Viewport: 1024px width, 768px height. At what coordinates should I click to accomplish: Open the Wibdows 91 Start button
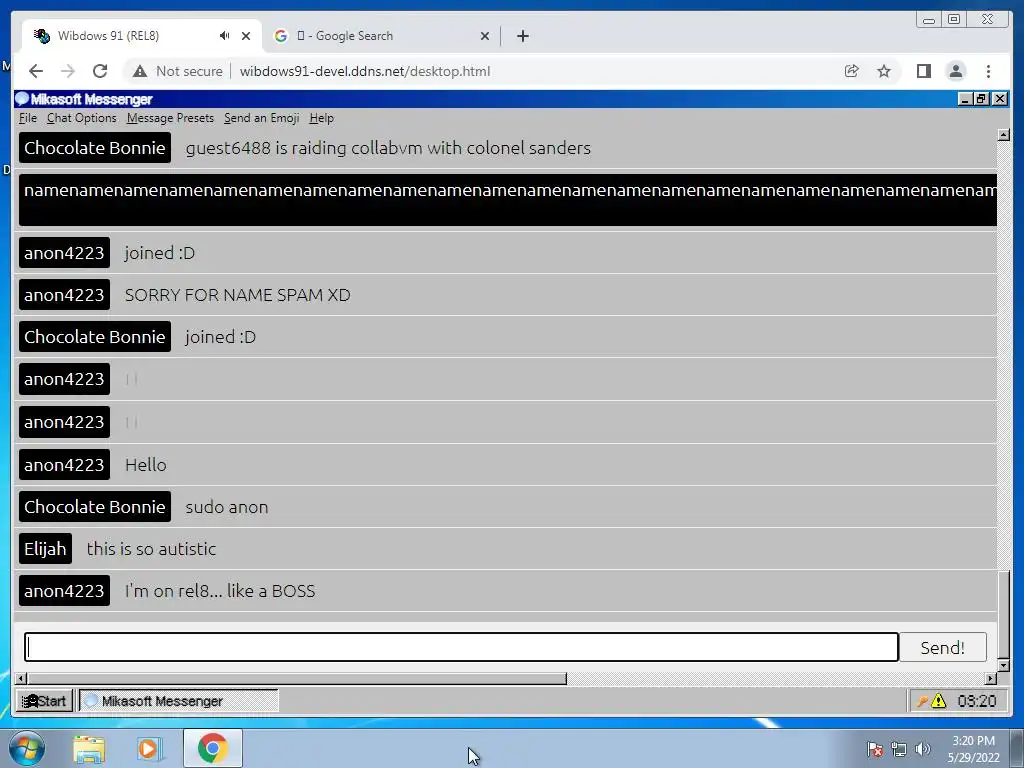pos(44,701)
